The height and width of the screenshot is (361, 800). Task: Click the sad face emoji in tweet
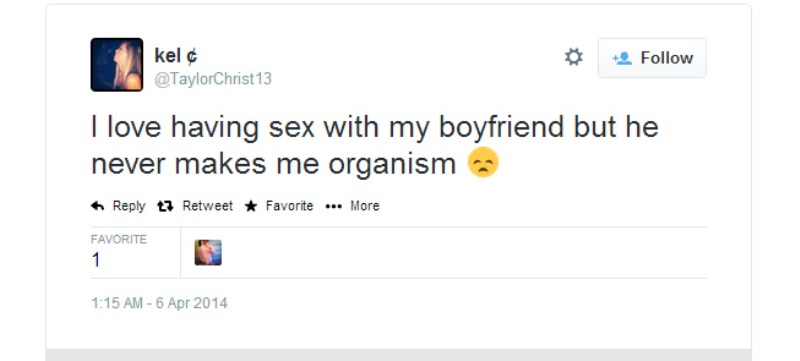coord(483,163)
